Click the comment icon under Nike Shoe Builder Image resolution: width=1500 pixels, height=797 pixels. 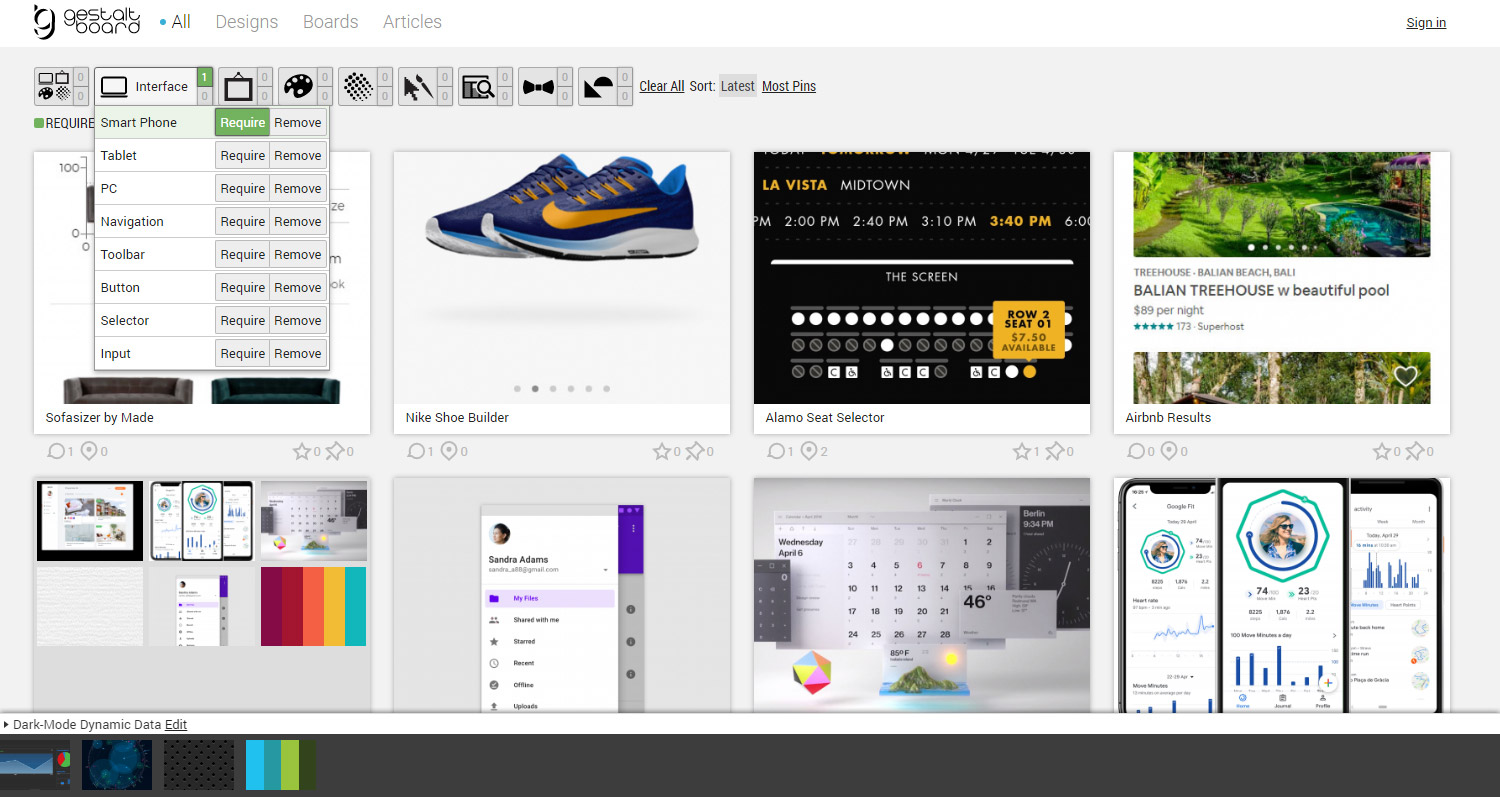pyautogui.click(x=416, y=452)
